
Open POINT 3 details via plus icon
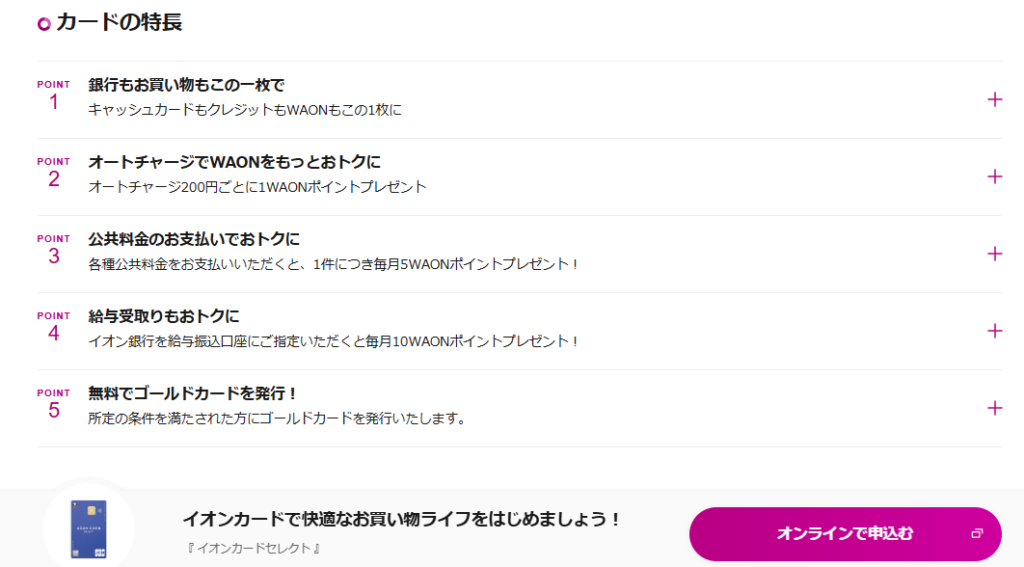pyautogui.click(x=994, y=253)
